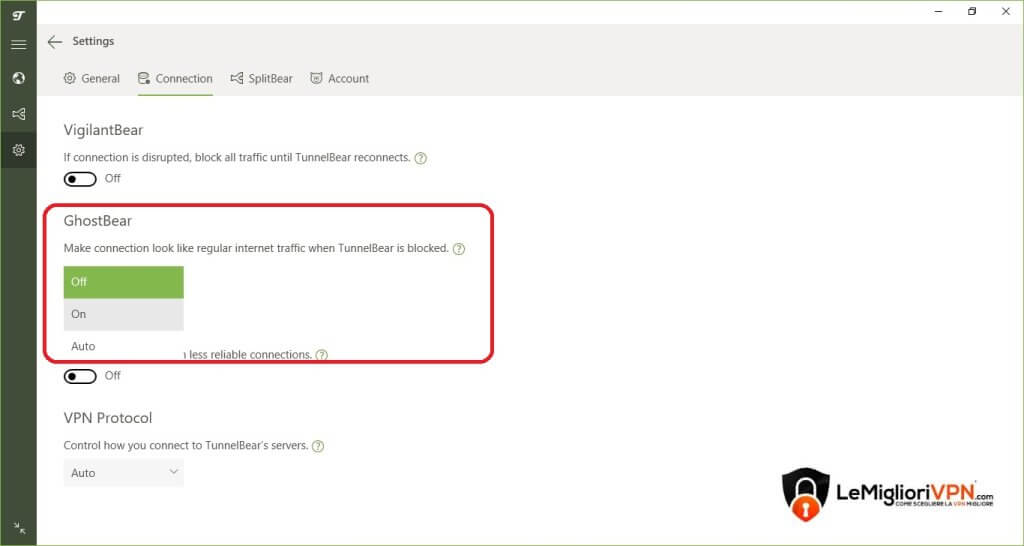Show help for less reliable connections
The width and height of the screenshot is (1024, 546).
322,355
